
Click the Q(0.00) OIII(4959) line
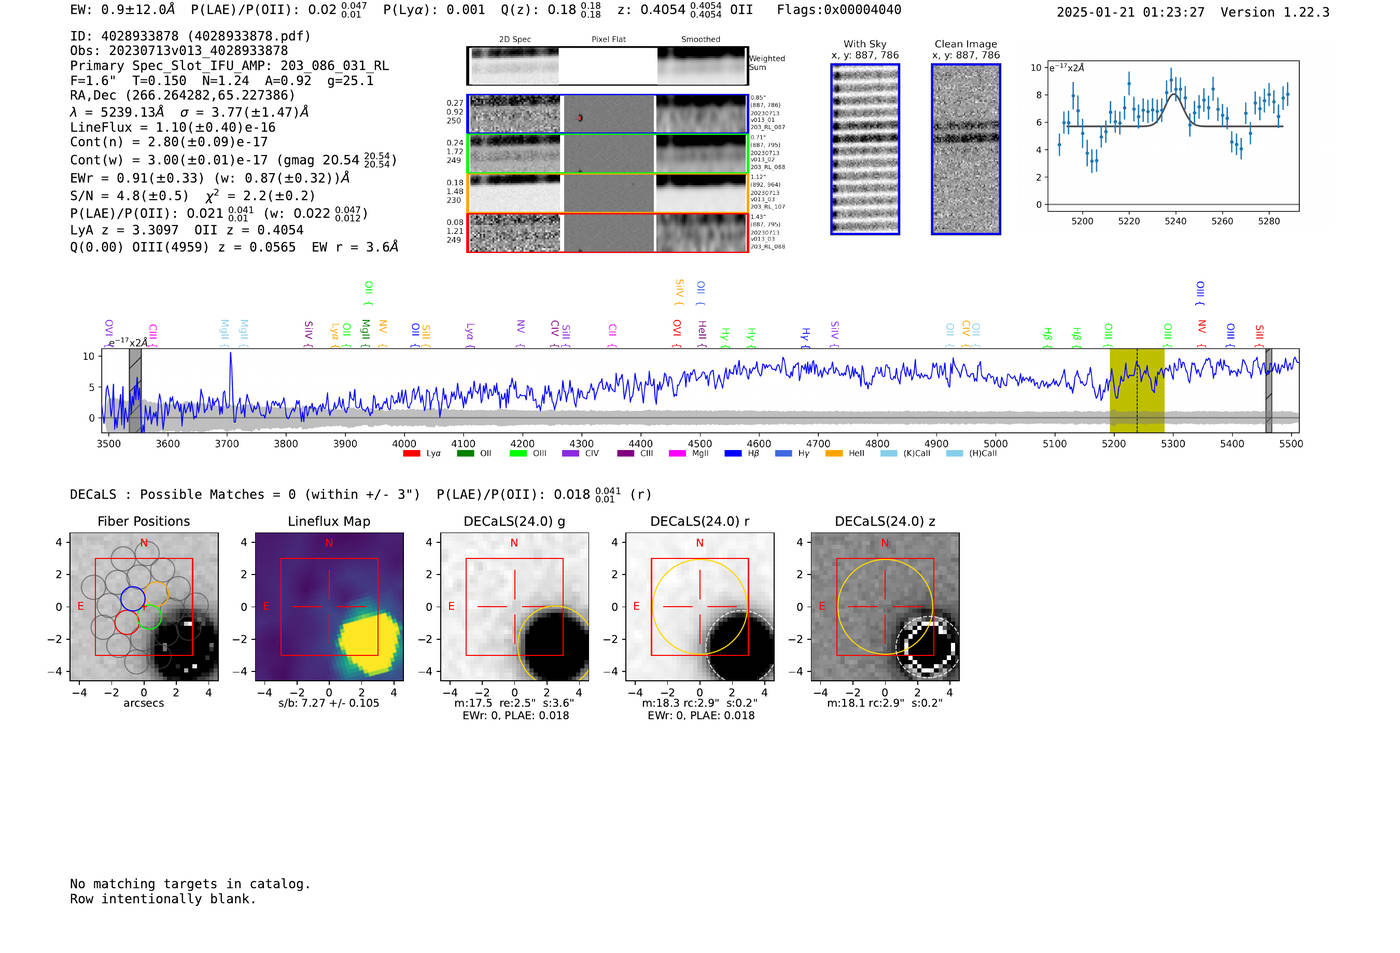tap(234, 247)
